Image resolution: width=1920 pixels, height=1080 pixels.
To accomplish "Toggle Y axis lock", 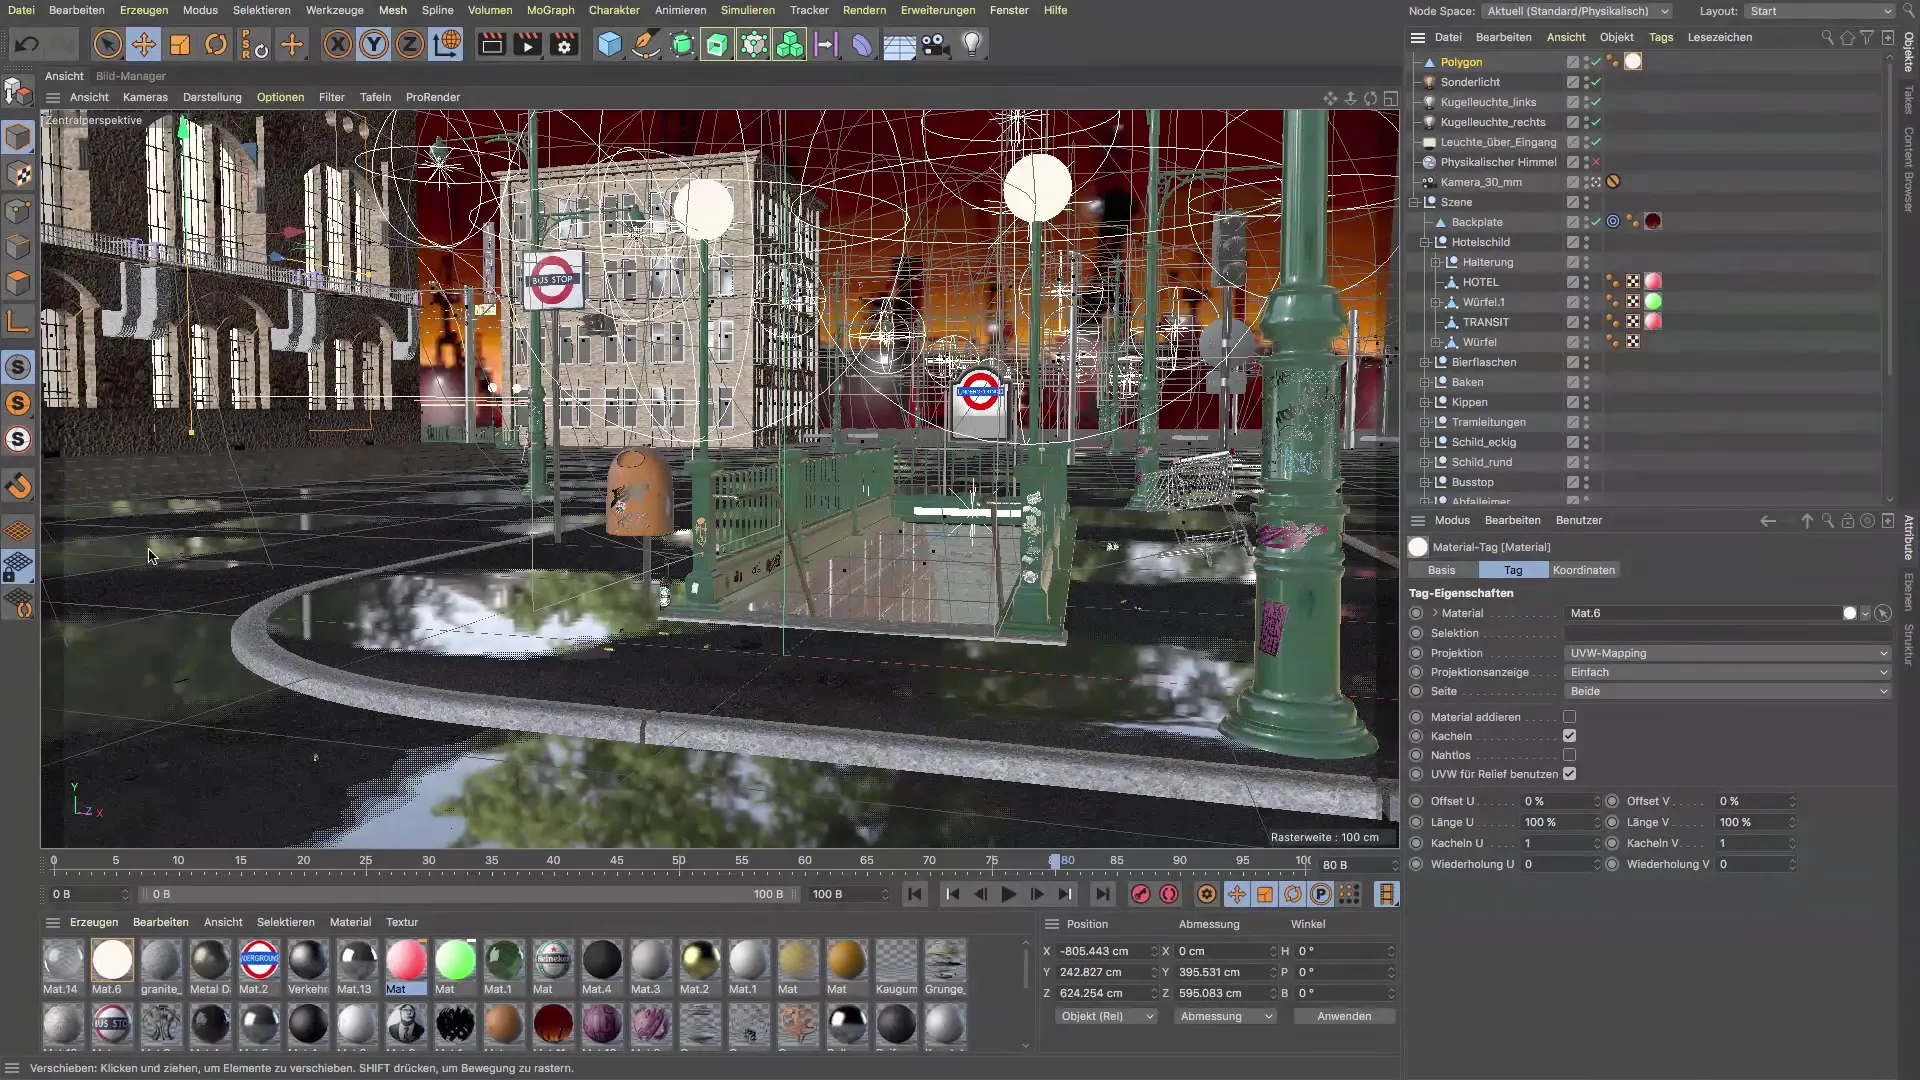I will [374, 45].
